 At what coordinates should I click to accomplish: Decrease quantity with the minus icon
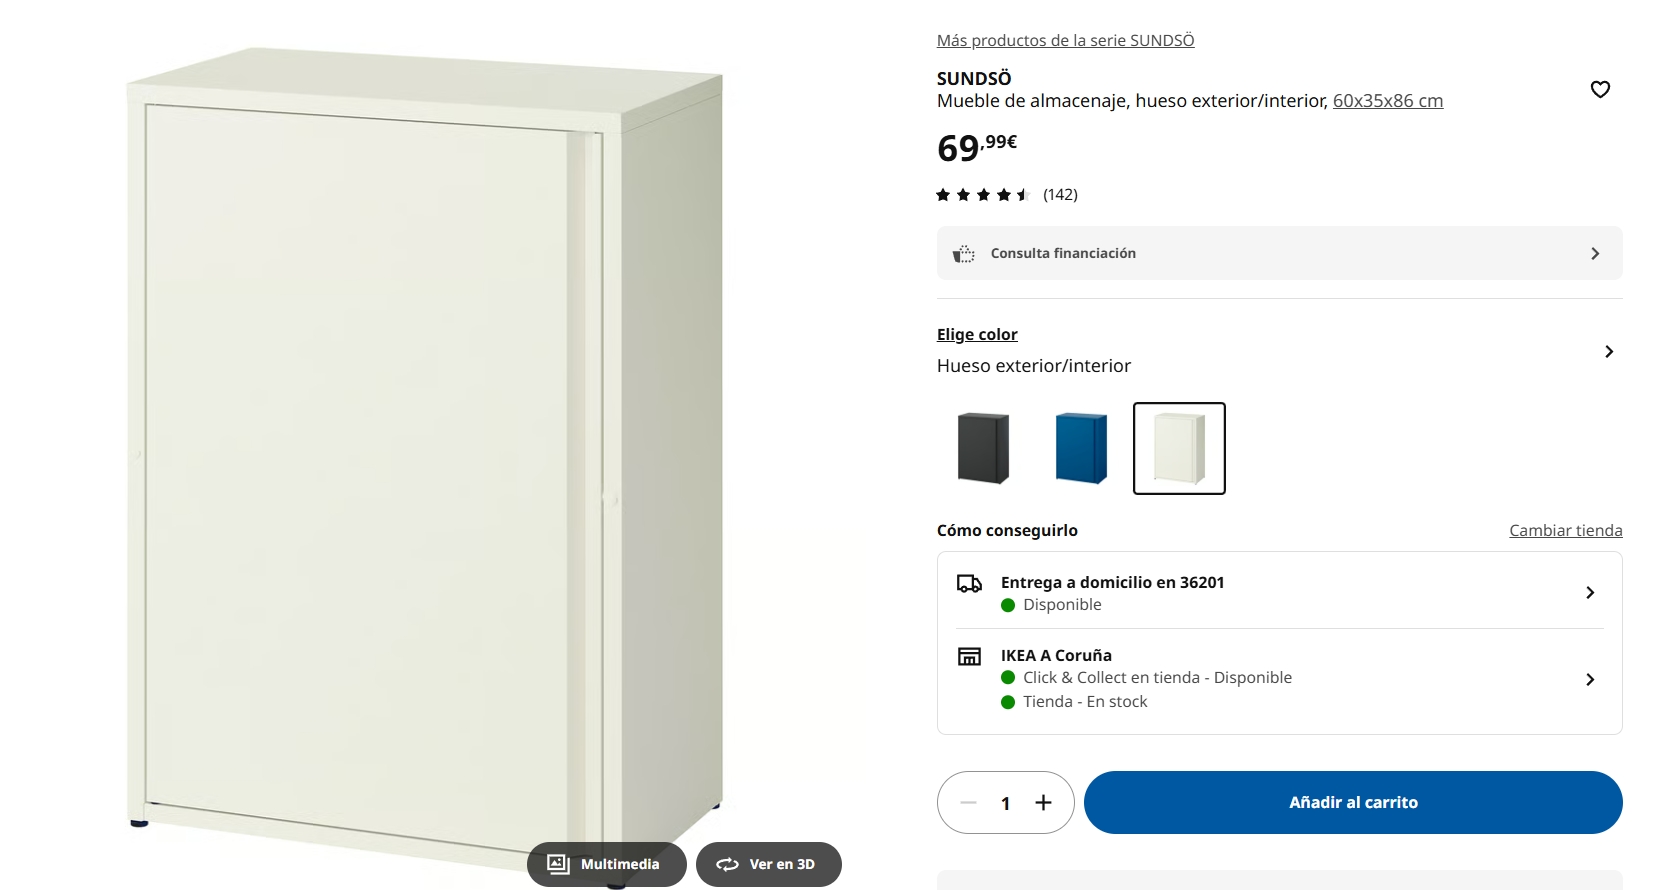pos(968,803)
